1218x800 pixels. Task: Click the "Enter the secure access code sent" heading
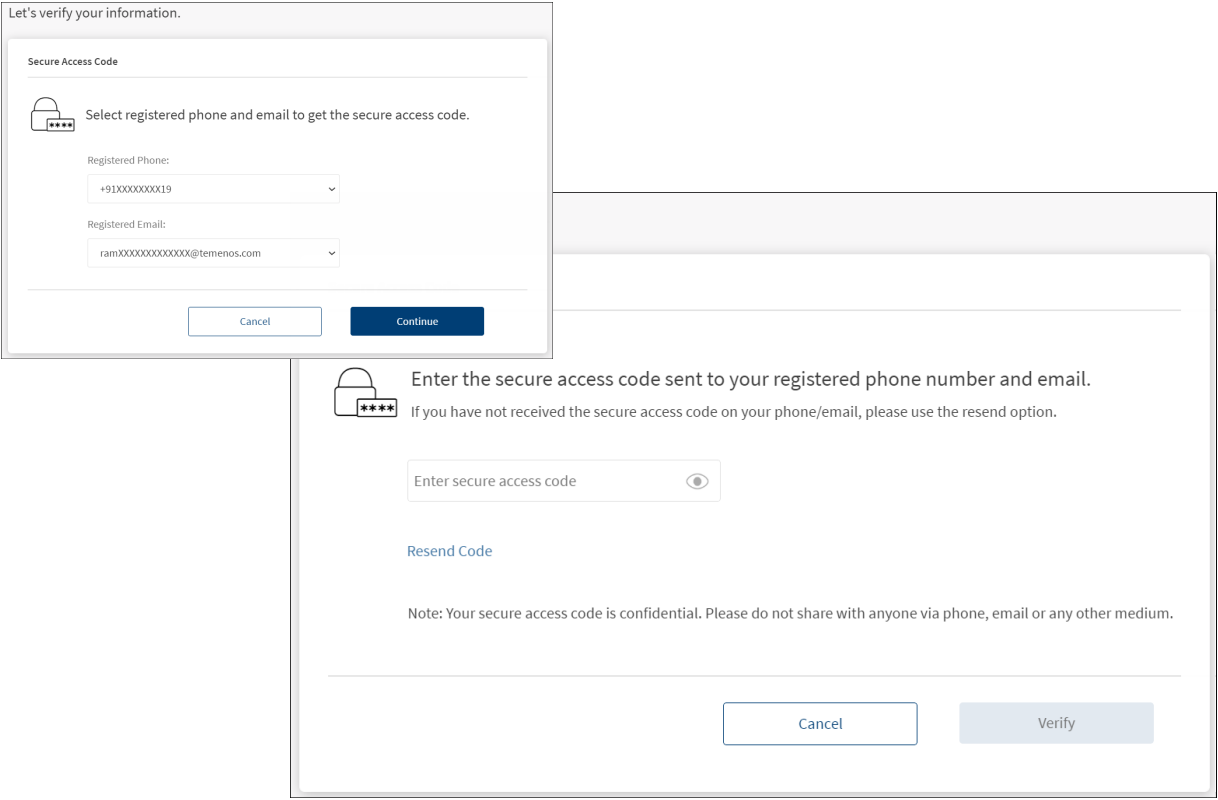750,380
